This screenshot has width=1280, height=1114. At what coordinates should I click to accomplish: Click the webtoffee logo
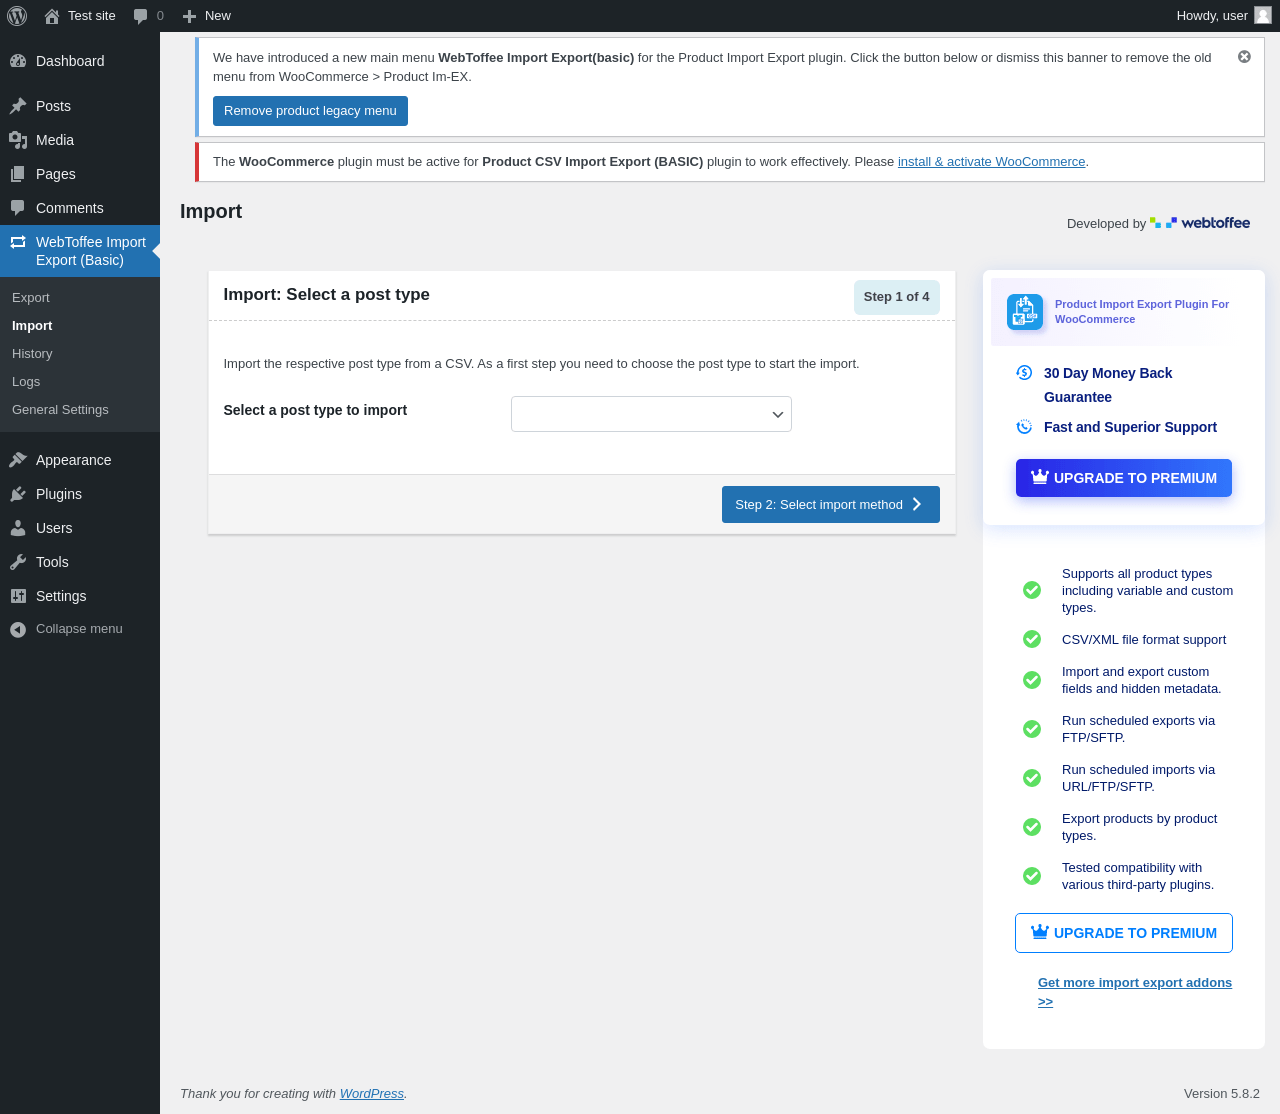pos(1200,223)
